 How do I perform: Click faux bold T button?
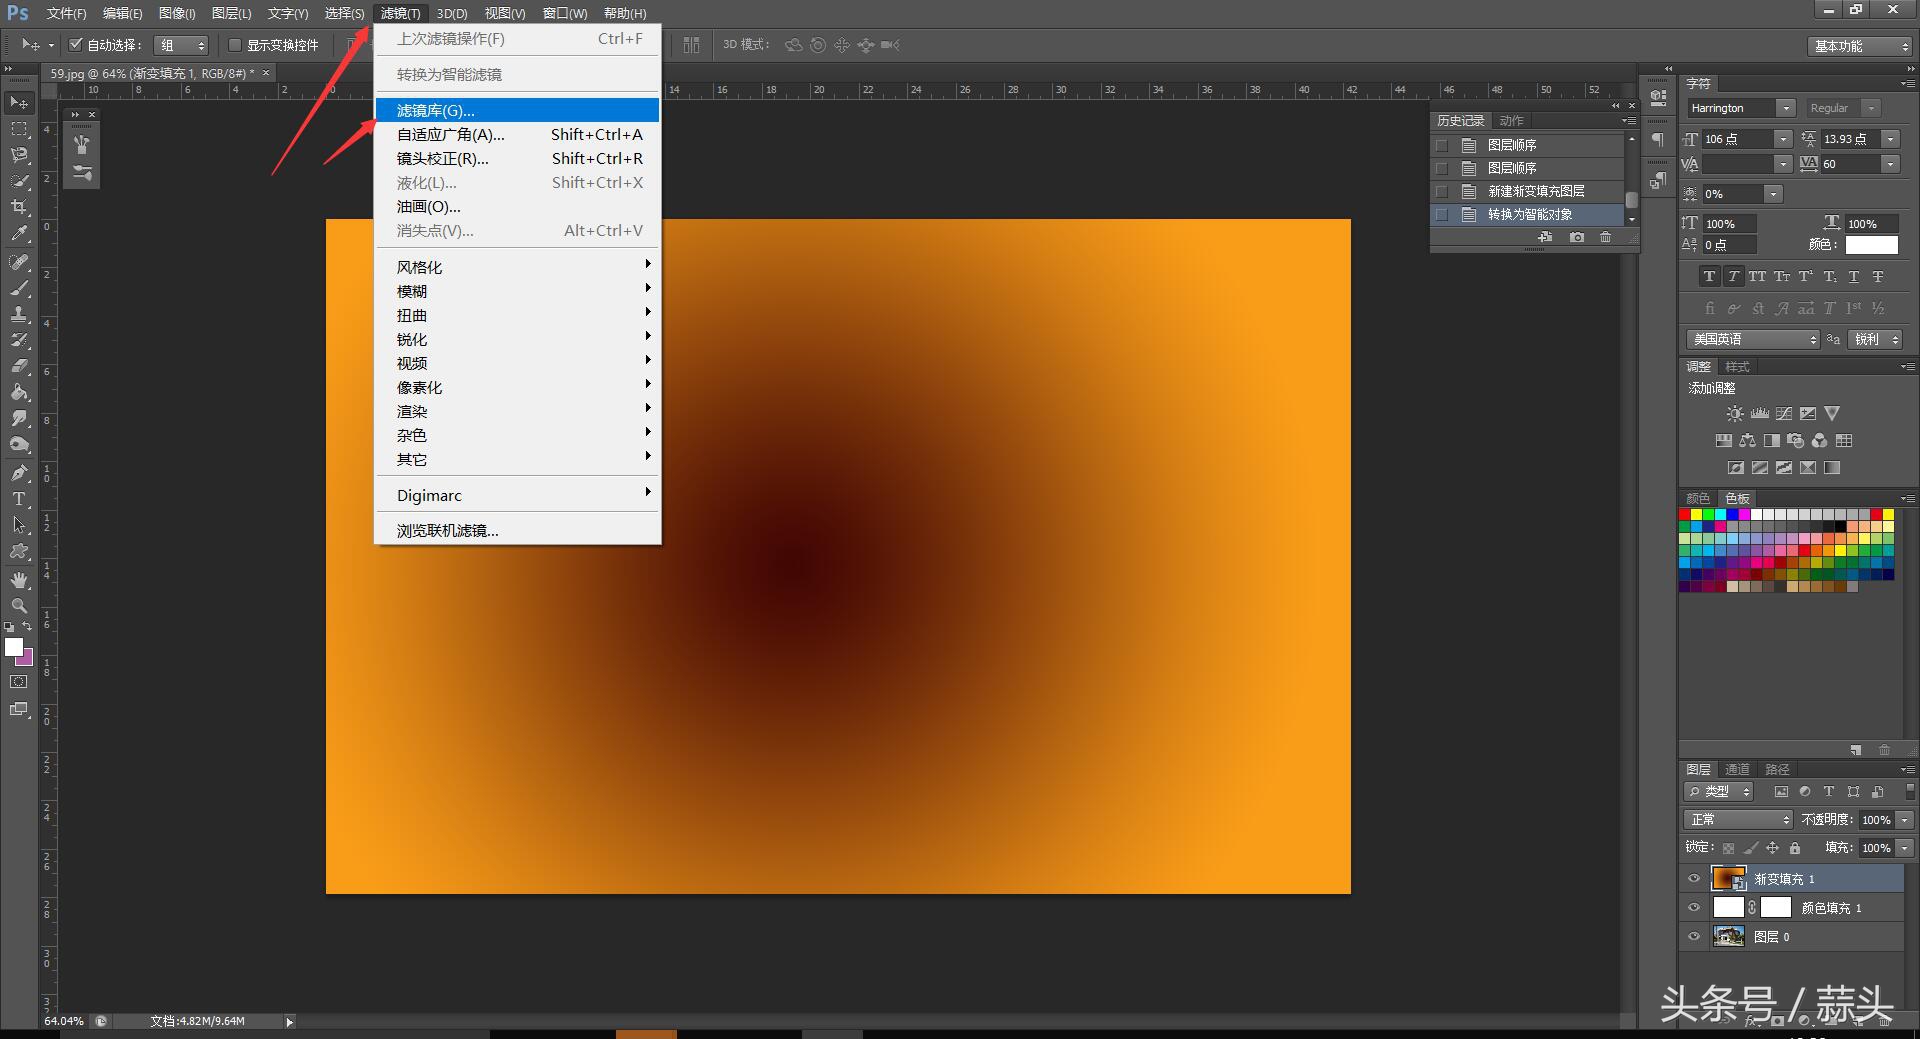pos(1709,277)
